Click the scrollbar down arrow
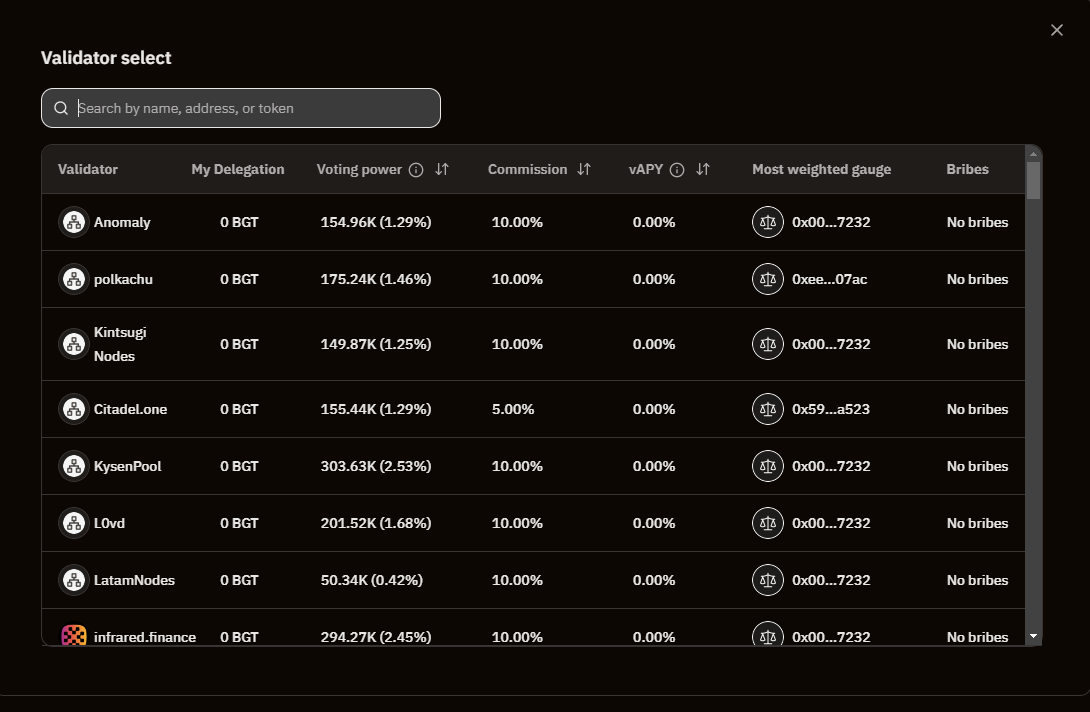Screen dimensions: 1090x712 pyautogui.click(x=1034, y=636)
